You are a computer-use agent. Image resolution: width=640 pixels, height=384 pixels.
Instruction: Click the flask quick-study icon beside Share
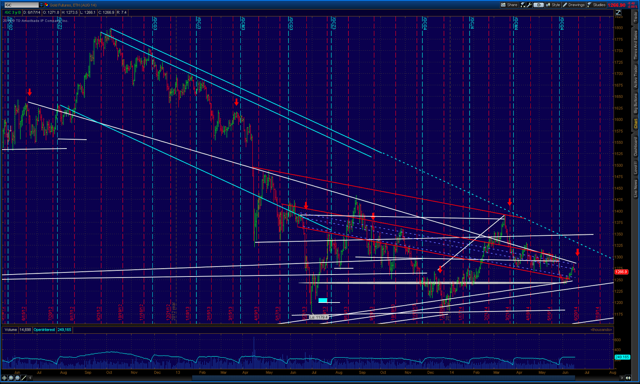point(522,5)
